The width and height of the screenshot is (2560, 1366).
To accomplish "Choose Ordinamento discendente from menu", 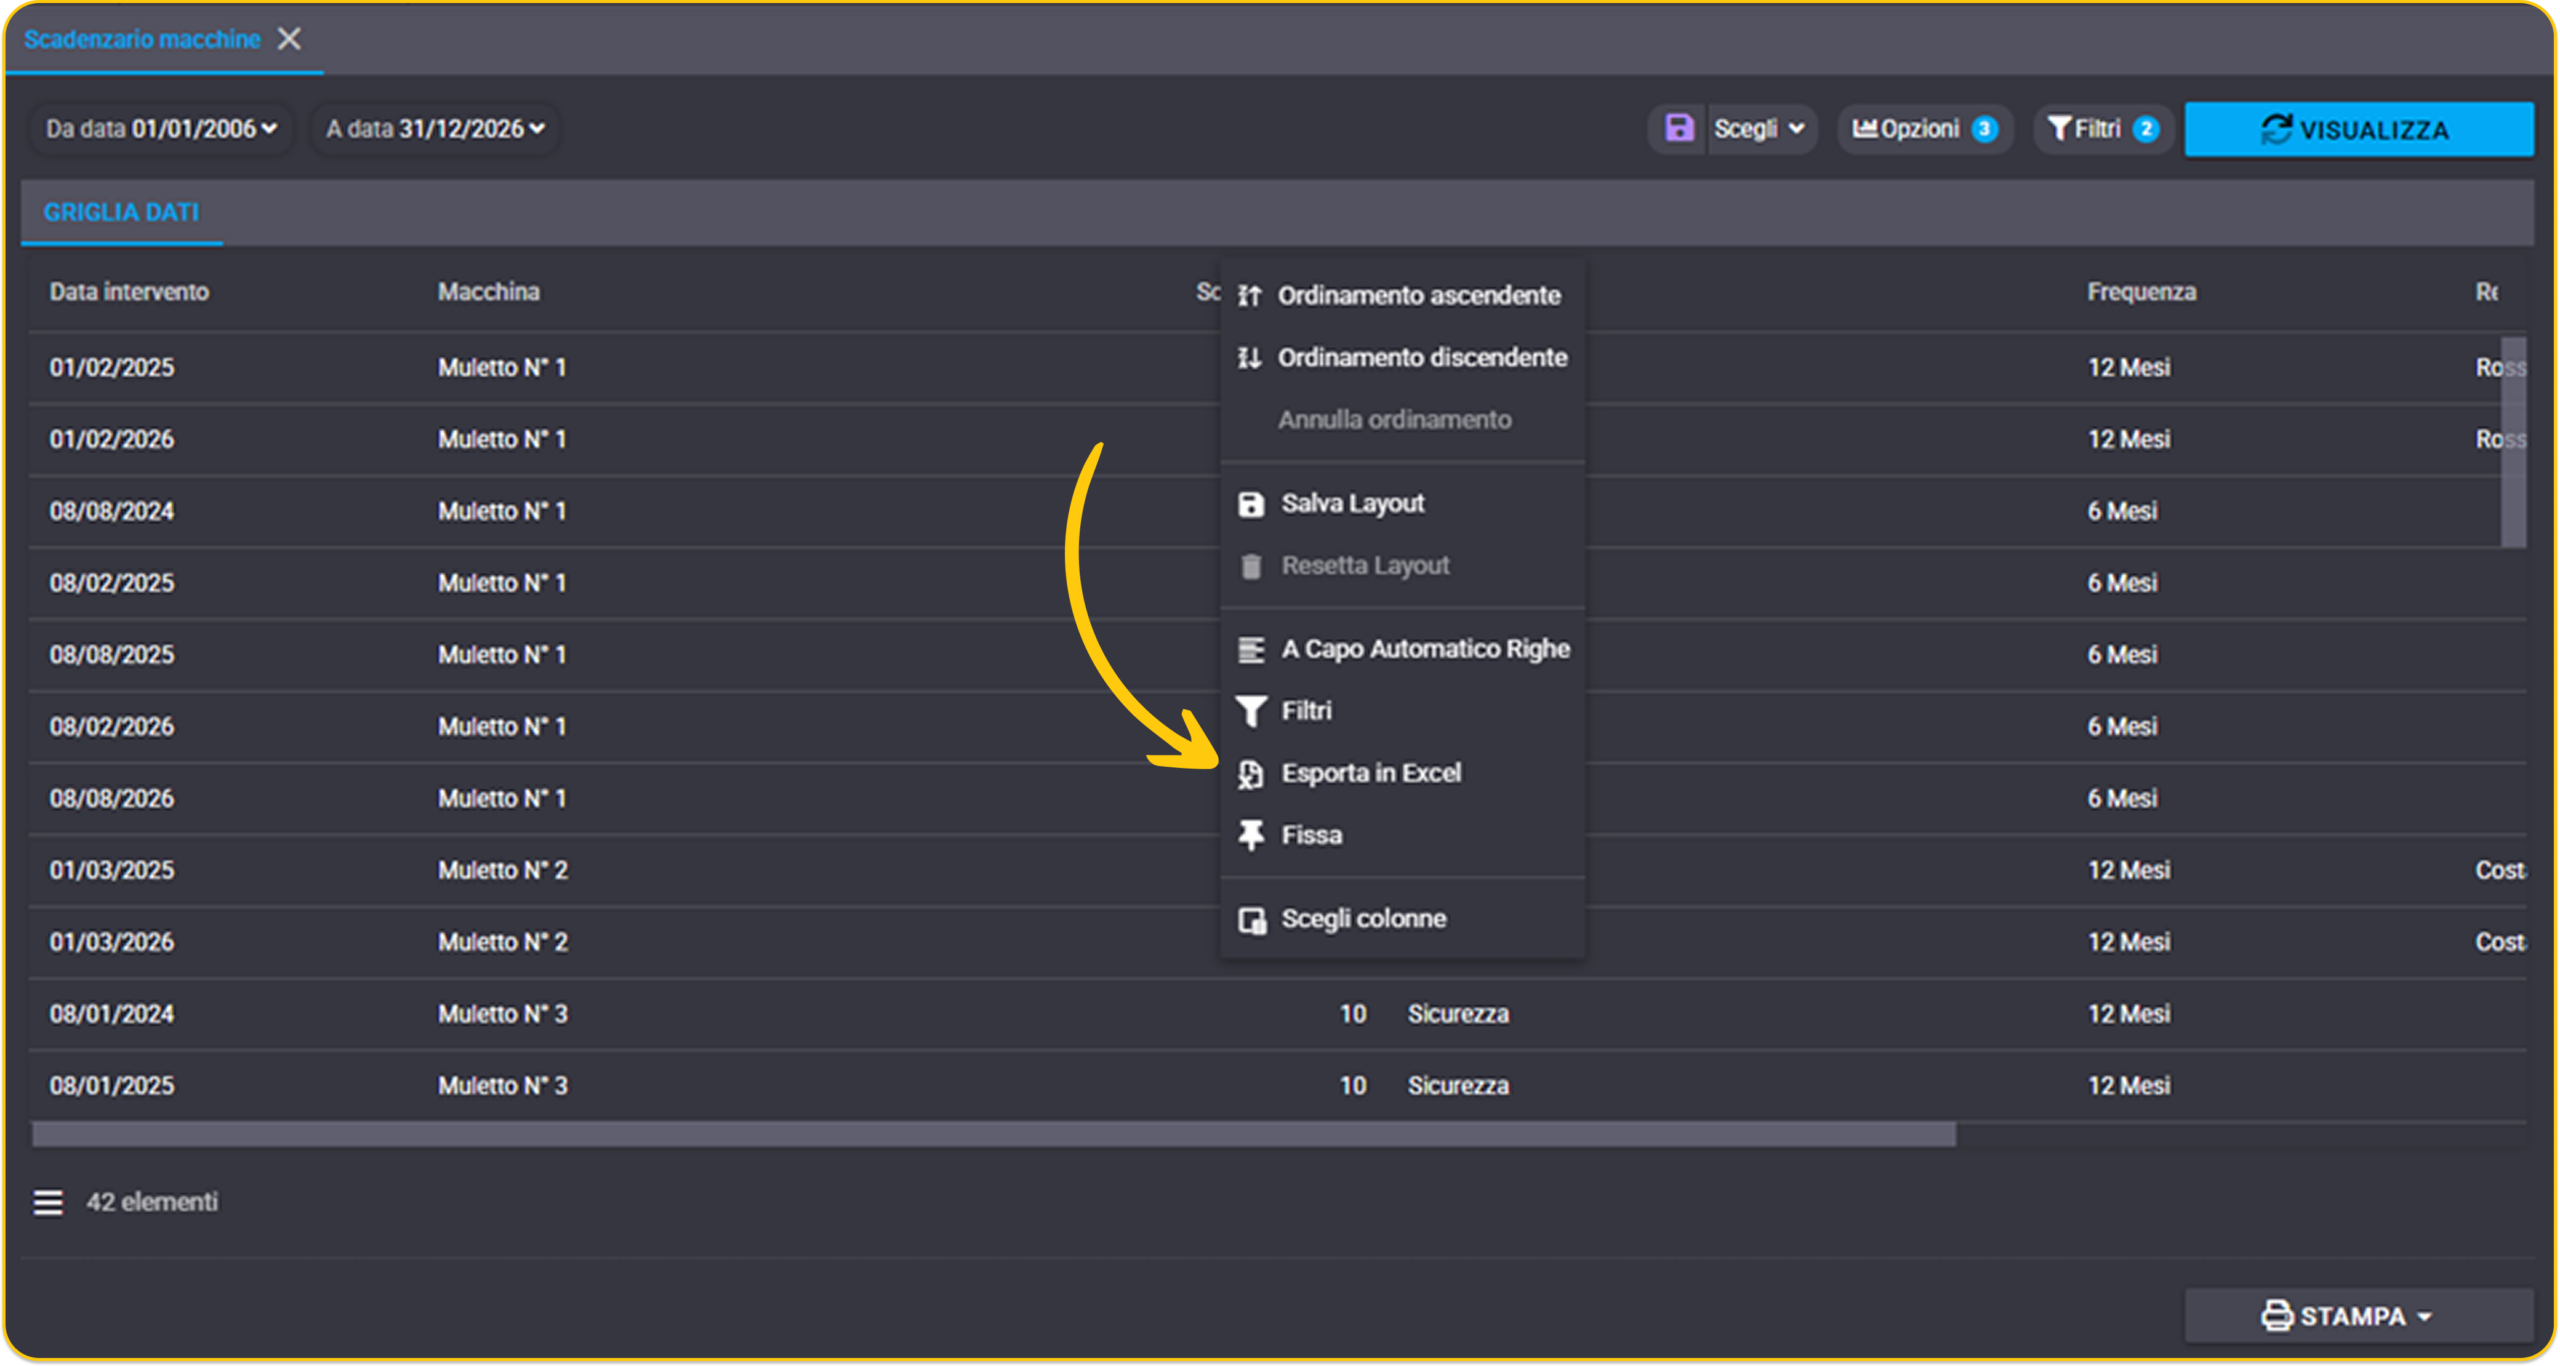I will click(x=1402, y=358).
